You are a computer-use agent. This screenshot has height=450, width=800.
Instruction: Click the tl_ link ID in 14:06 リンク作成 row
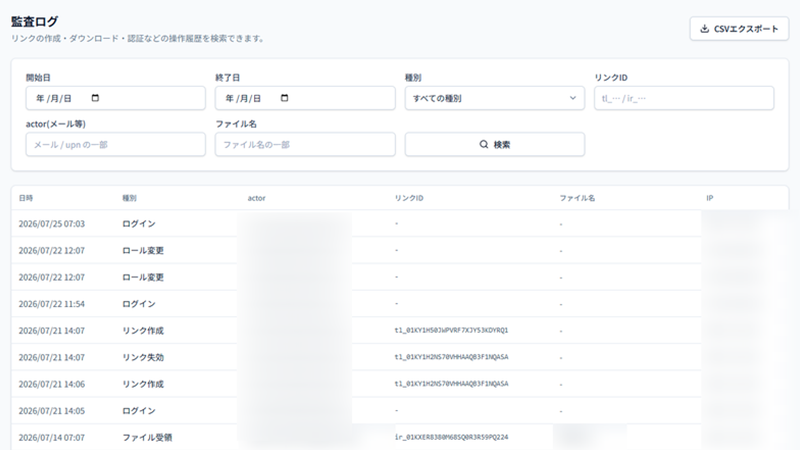[451, 383]
